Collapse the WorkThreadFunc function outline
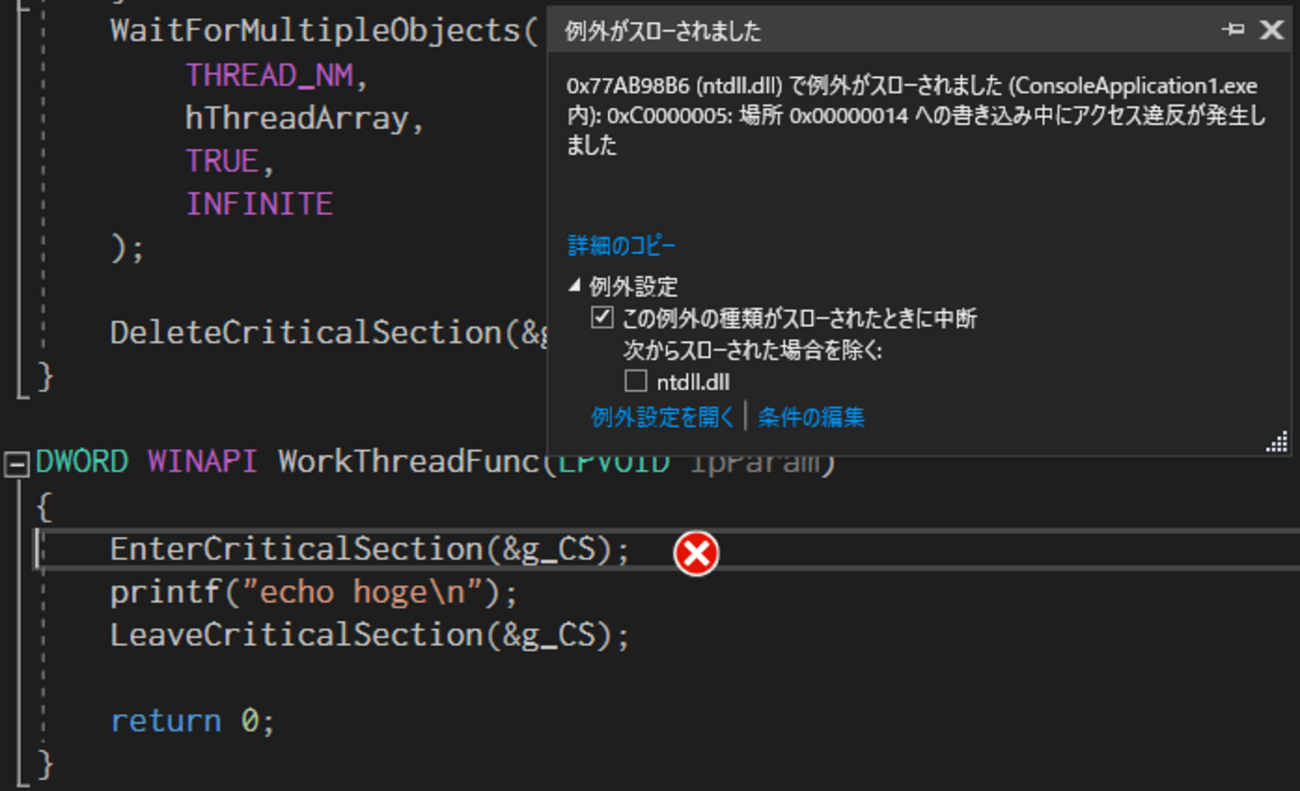 (x=17, y=463)
